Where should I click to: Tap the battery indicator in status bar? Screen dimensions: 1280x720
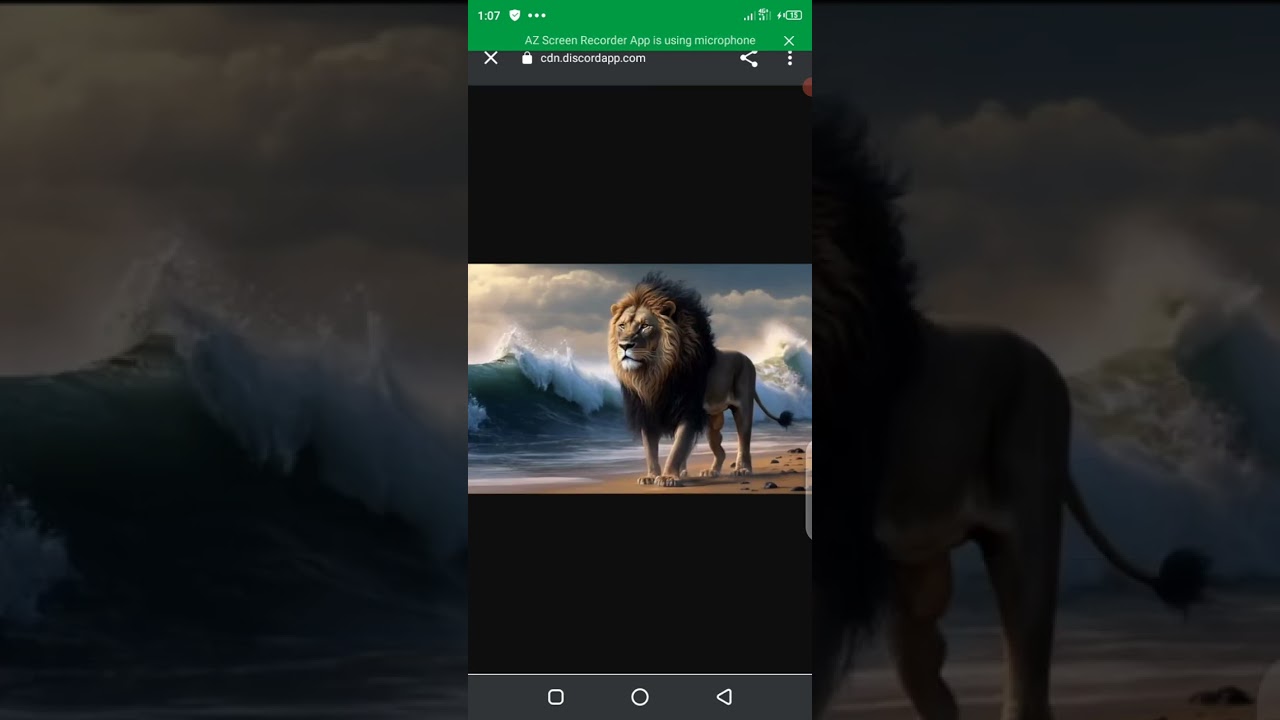[x=791, y=15]
